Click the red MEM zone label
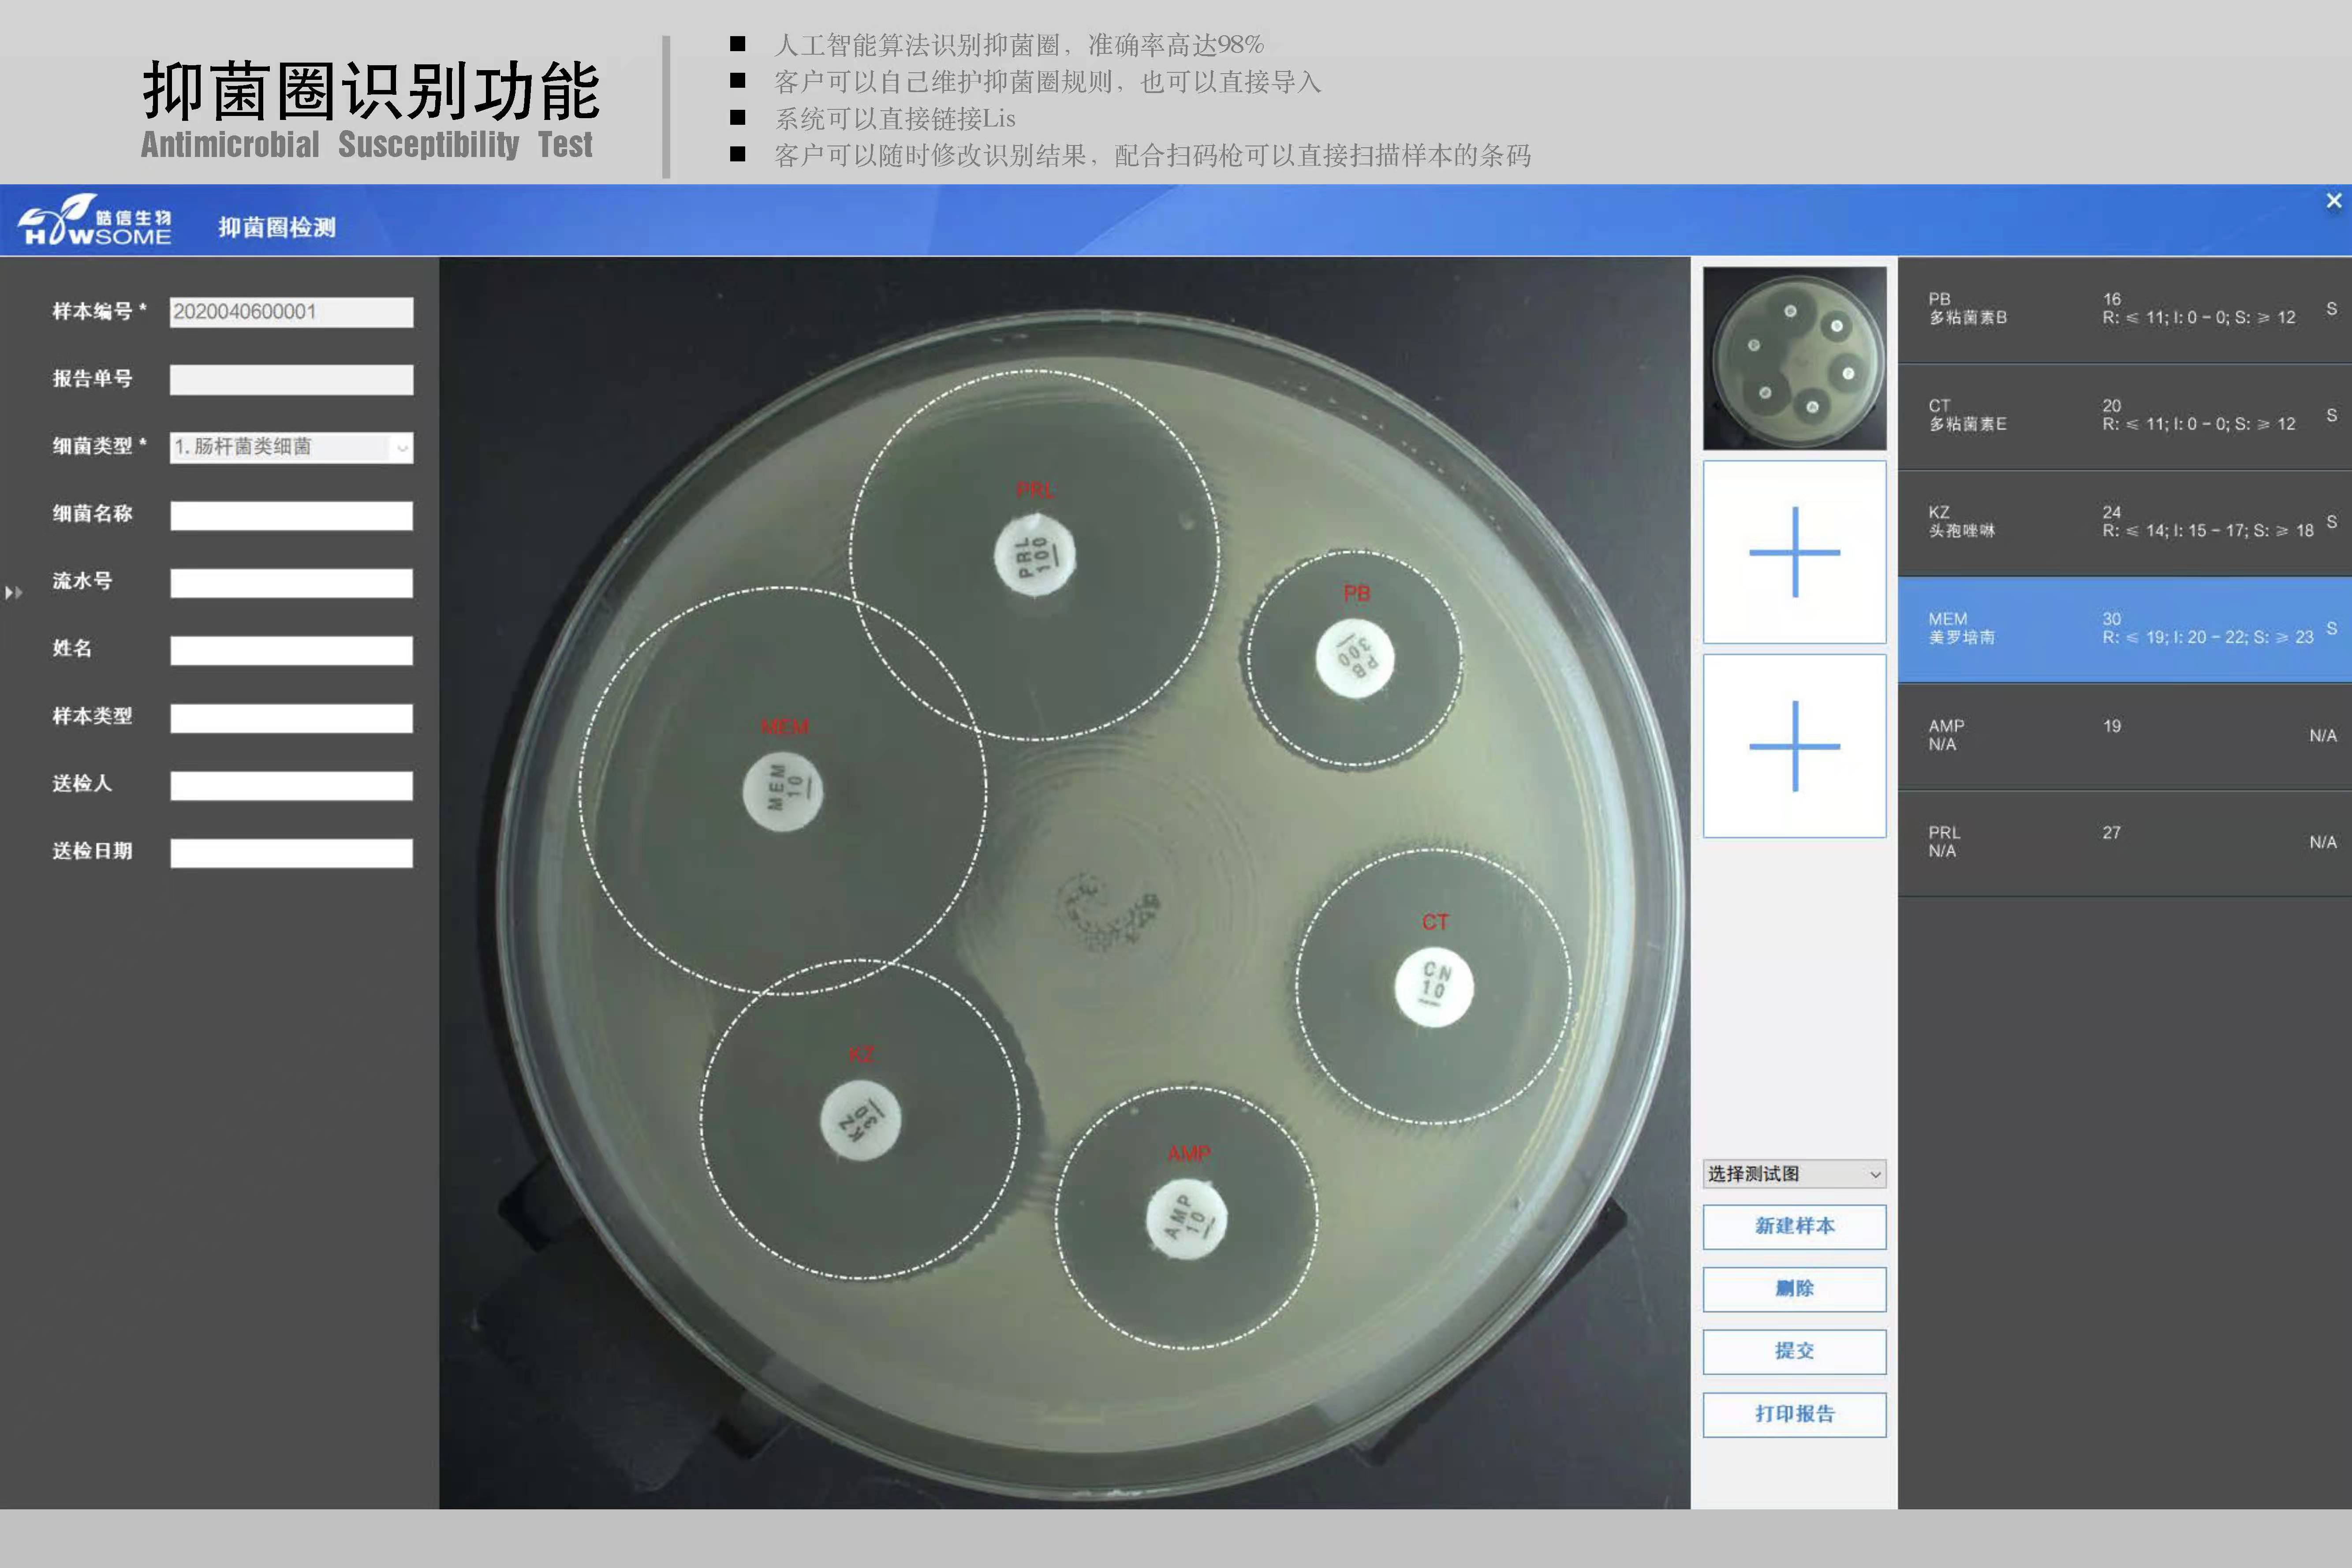 point(784,727)
